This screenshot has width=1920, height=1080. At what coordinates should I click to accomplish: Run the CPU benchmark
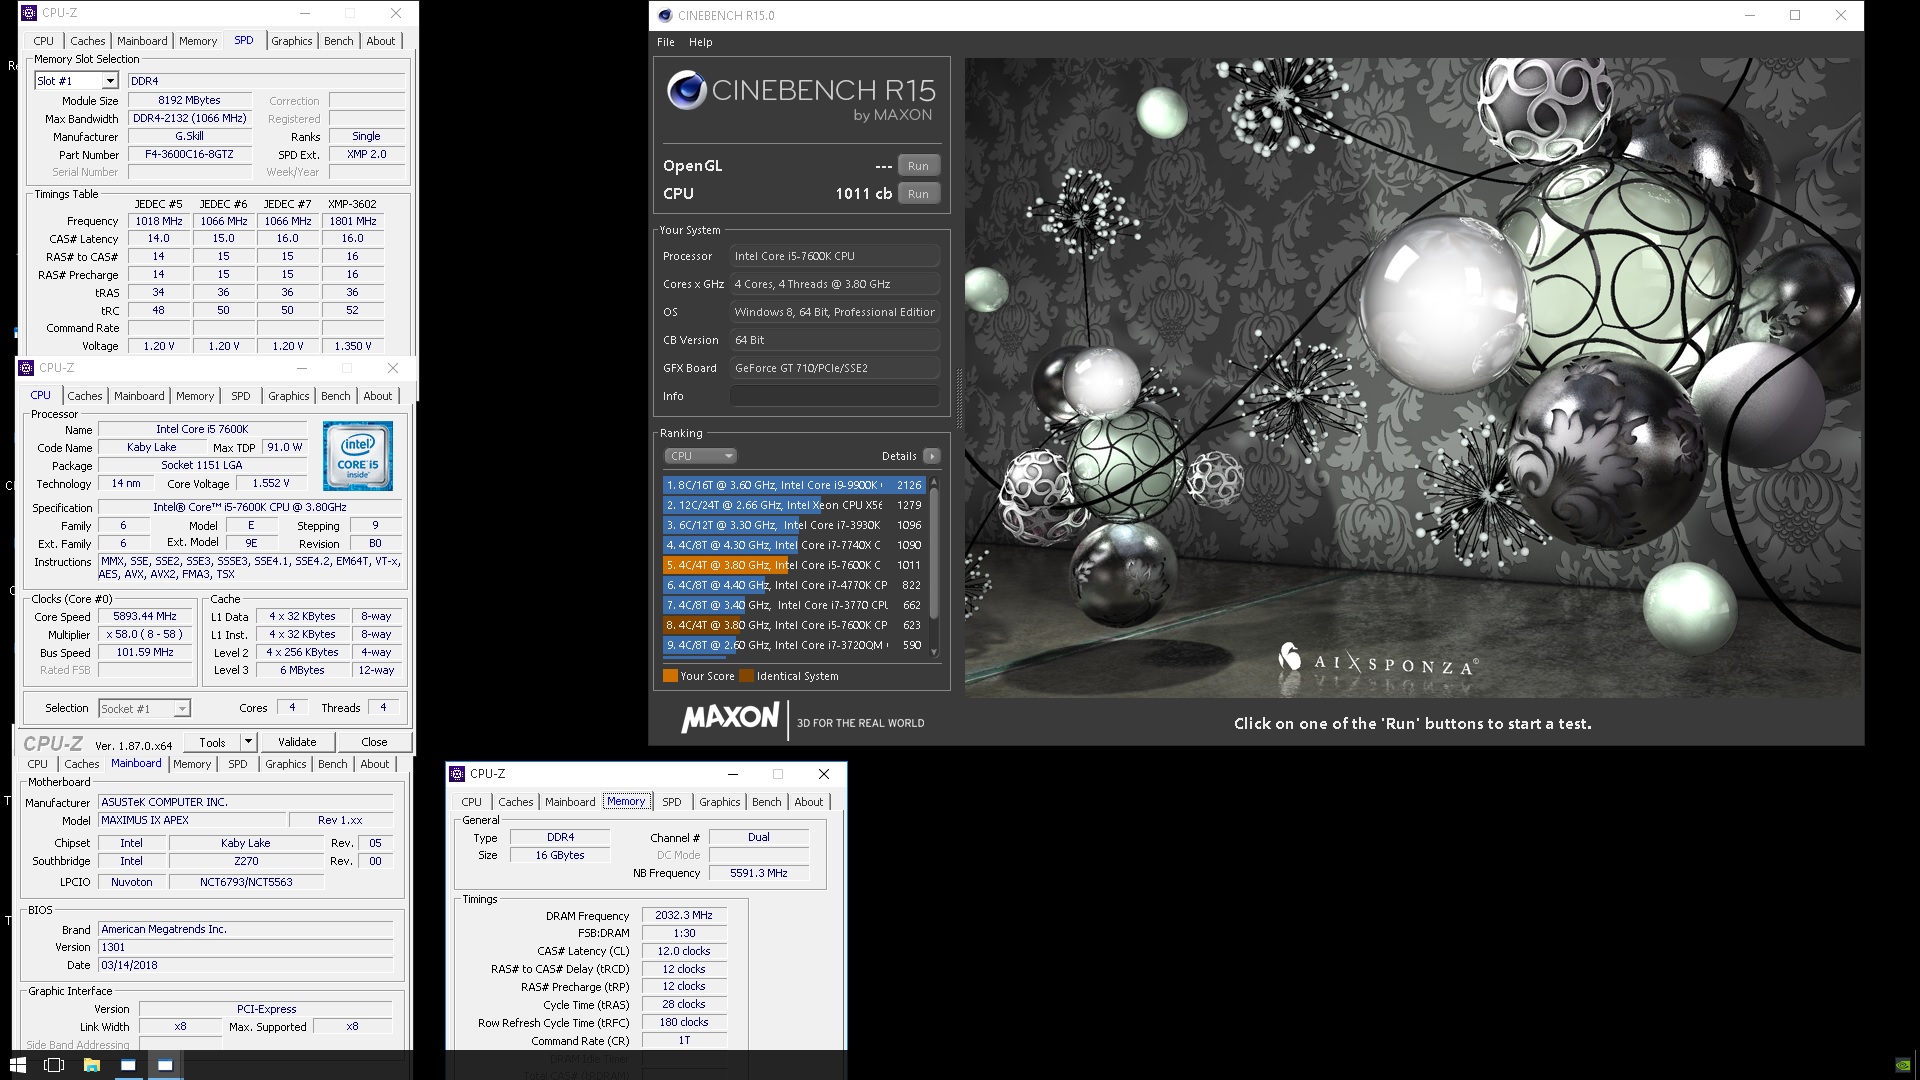[x=918, y=194]
